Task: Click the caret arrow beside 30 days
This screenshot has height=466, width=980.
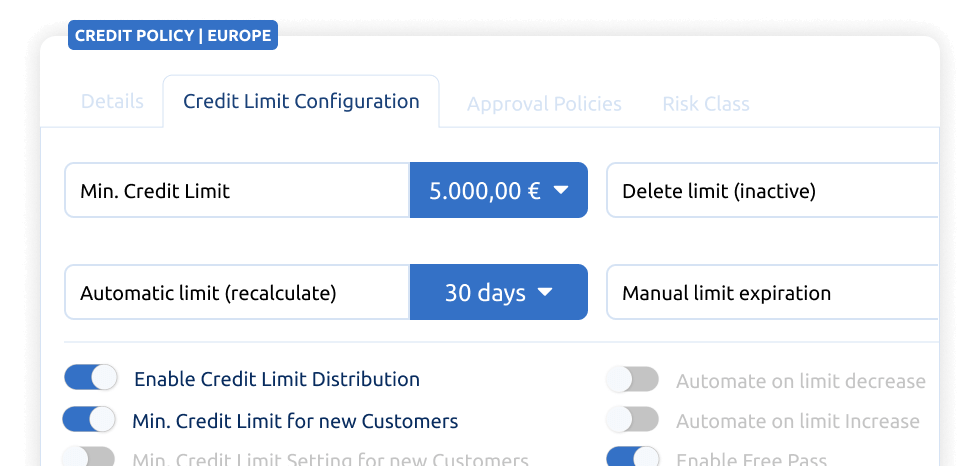Action: 546,292
